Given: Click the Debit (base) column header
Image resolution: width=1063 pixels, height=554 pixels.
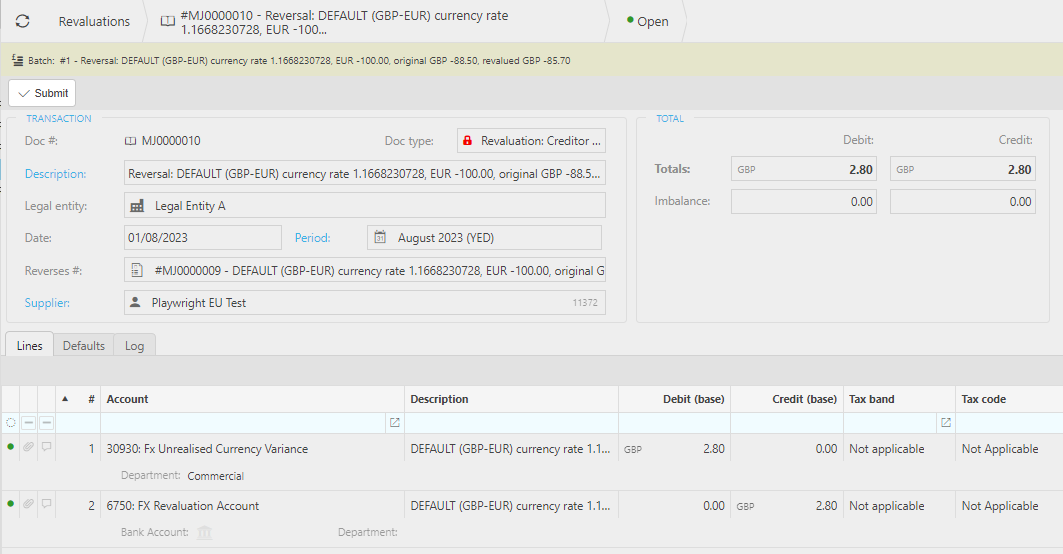Looking at the screenshot, I should [x=675, y=399].
